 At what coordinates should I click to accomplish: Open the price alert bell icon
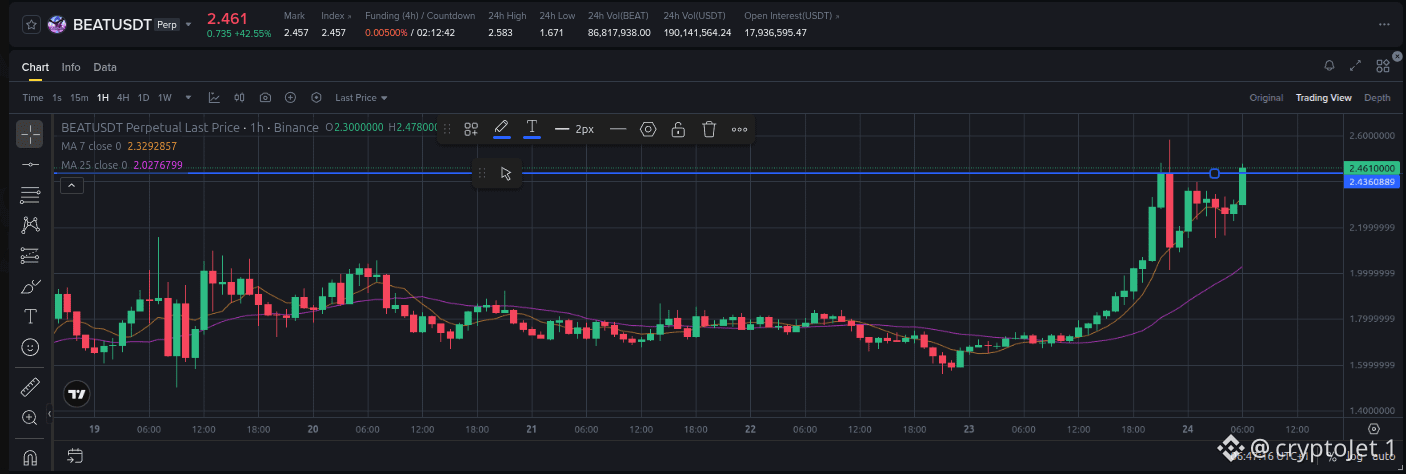tap(1329, 66)
